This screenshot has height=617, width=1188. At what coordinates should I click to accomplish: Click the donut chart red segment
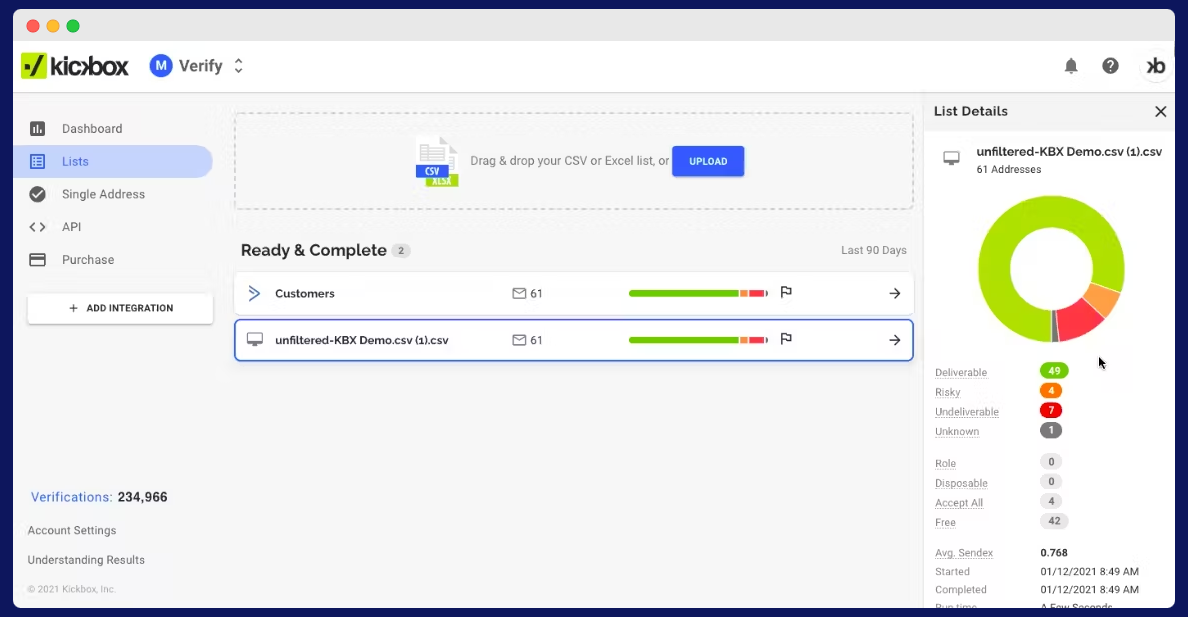[1078, 319]
